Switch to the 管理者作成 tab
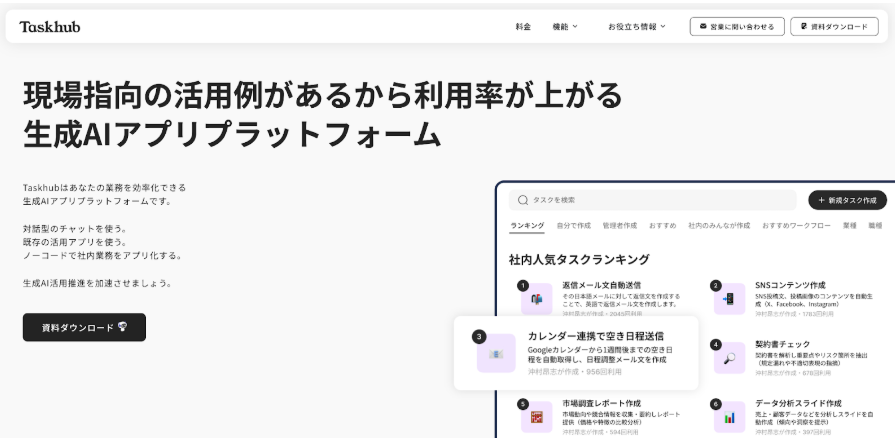This screenshot has height=438, width=895. 620,226
